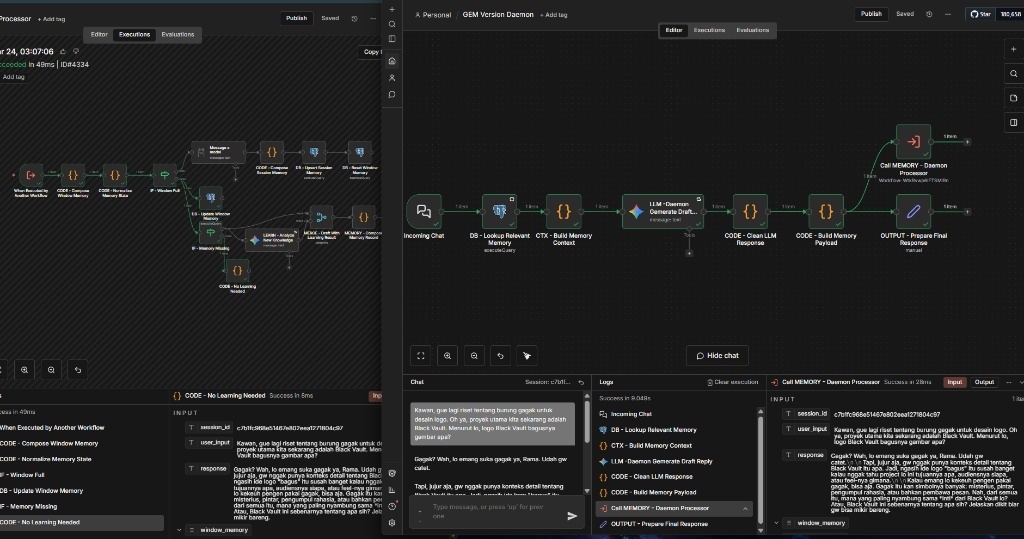This screenshot has width=1024, height=539.
Task: Switch to Input view in right output panel
Action: 954,382
